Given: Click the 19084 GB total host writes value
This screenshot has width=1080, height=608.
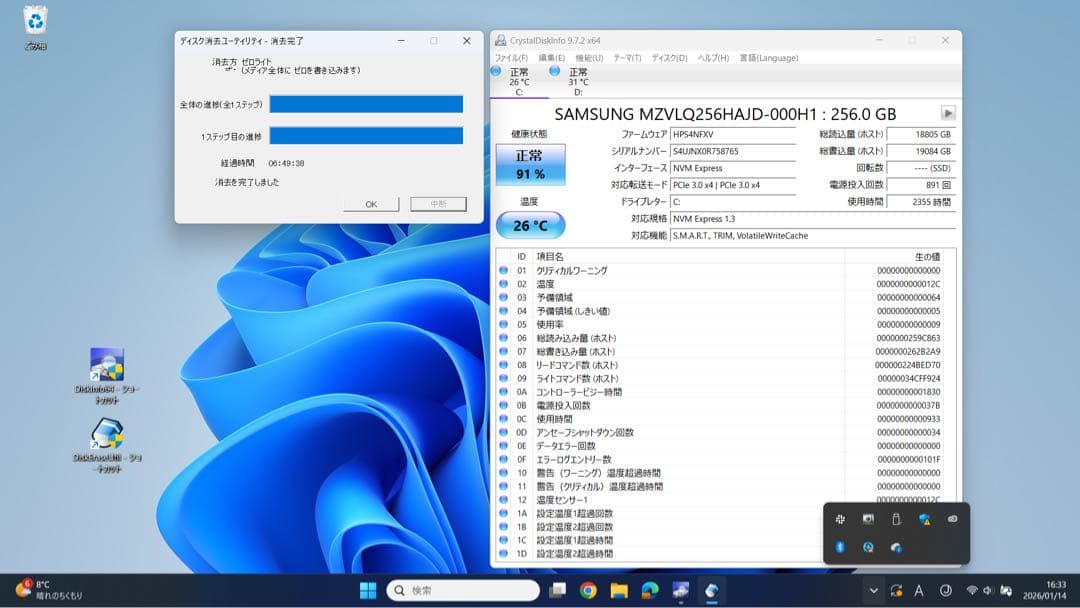Looking at the screenshot, I should (921, 151).
